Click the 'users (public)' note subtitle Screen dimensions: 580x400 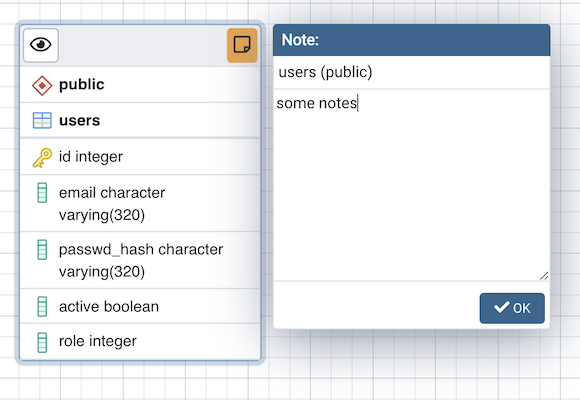[x=325, y=72]
